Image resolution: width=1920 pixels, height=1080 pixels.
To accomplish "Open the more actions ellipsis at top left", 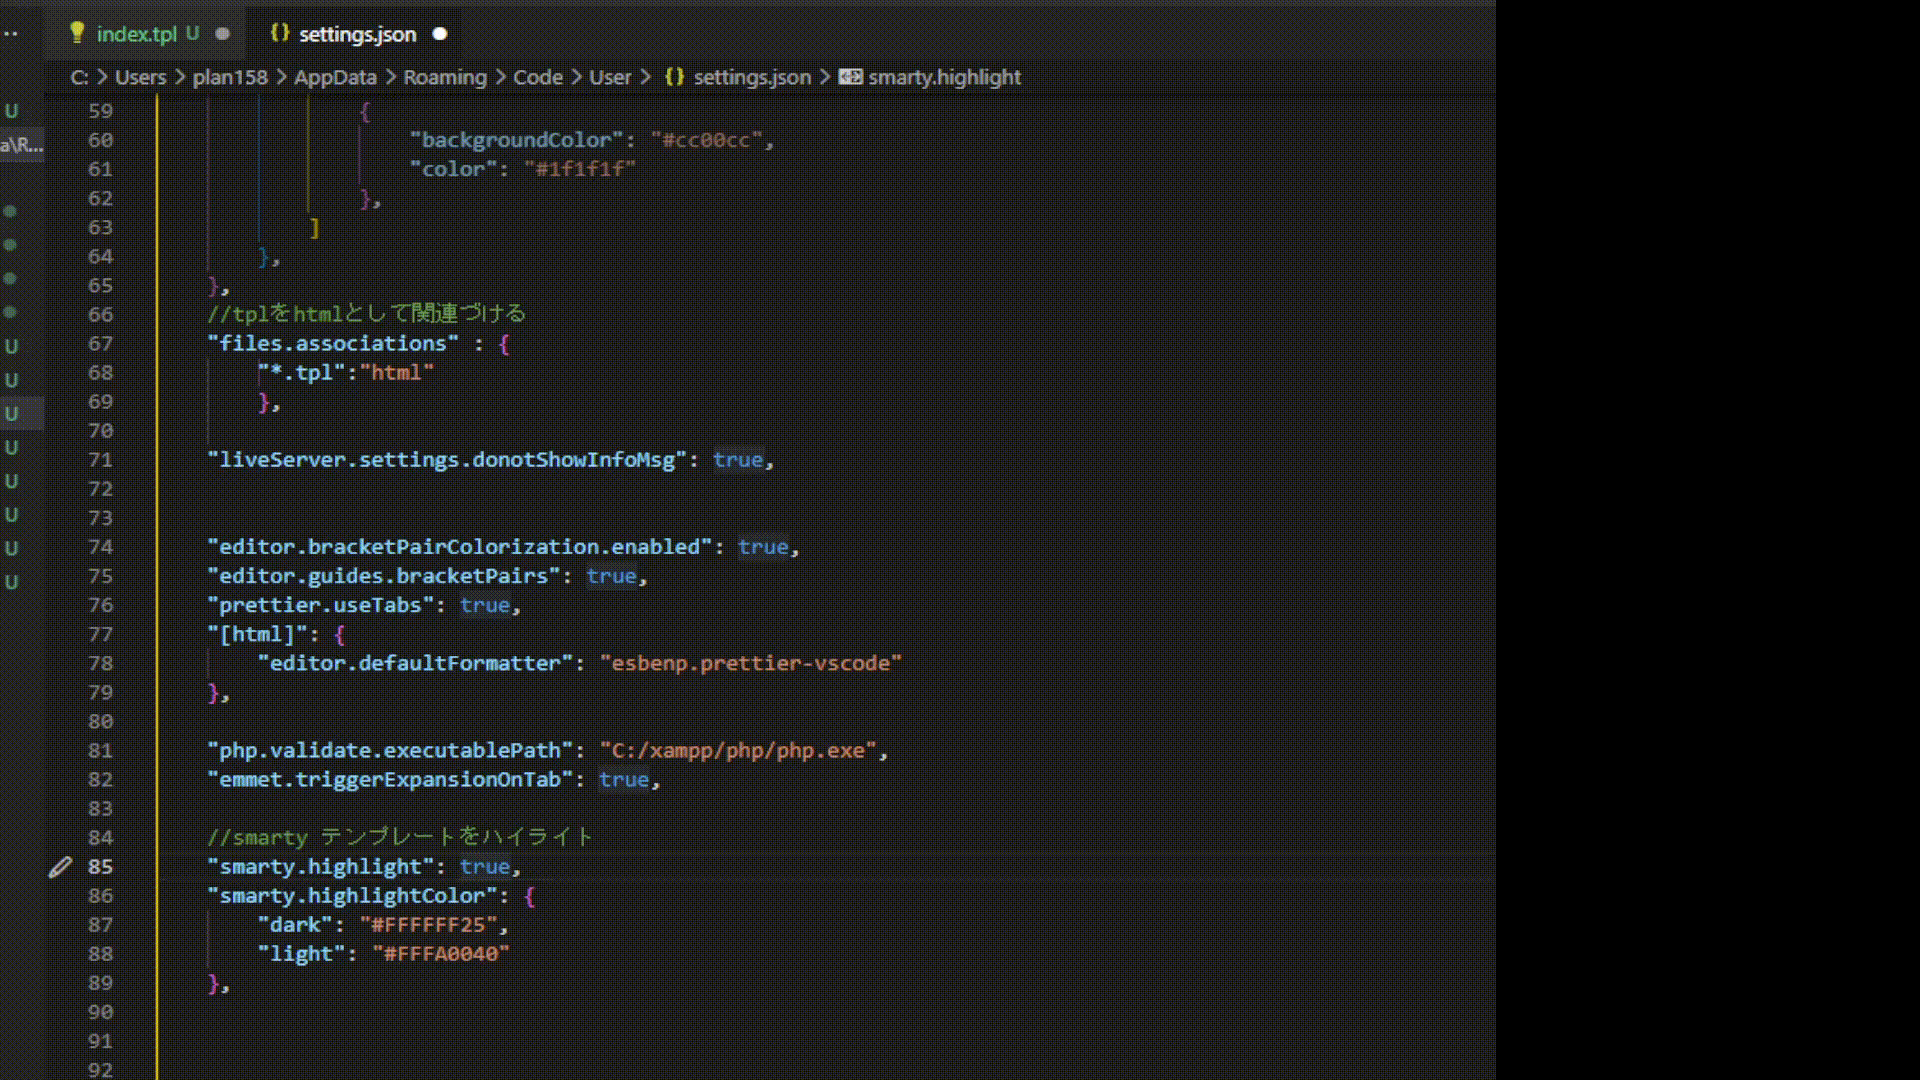I will 11,34.
